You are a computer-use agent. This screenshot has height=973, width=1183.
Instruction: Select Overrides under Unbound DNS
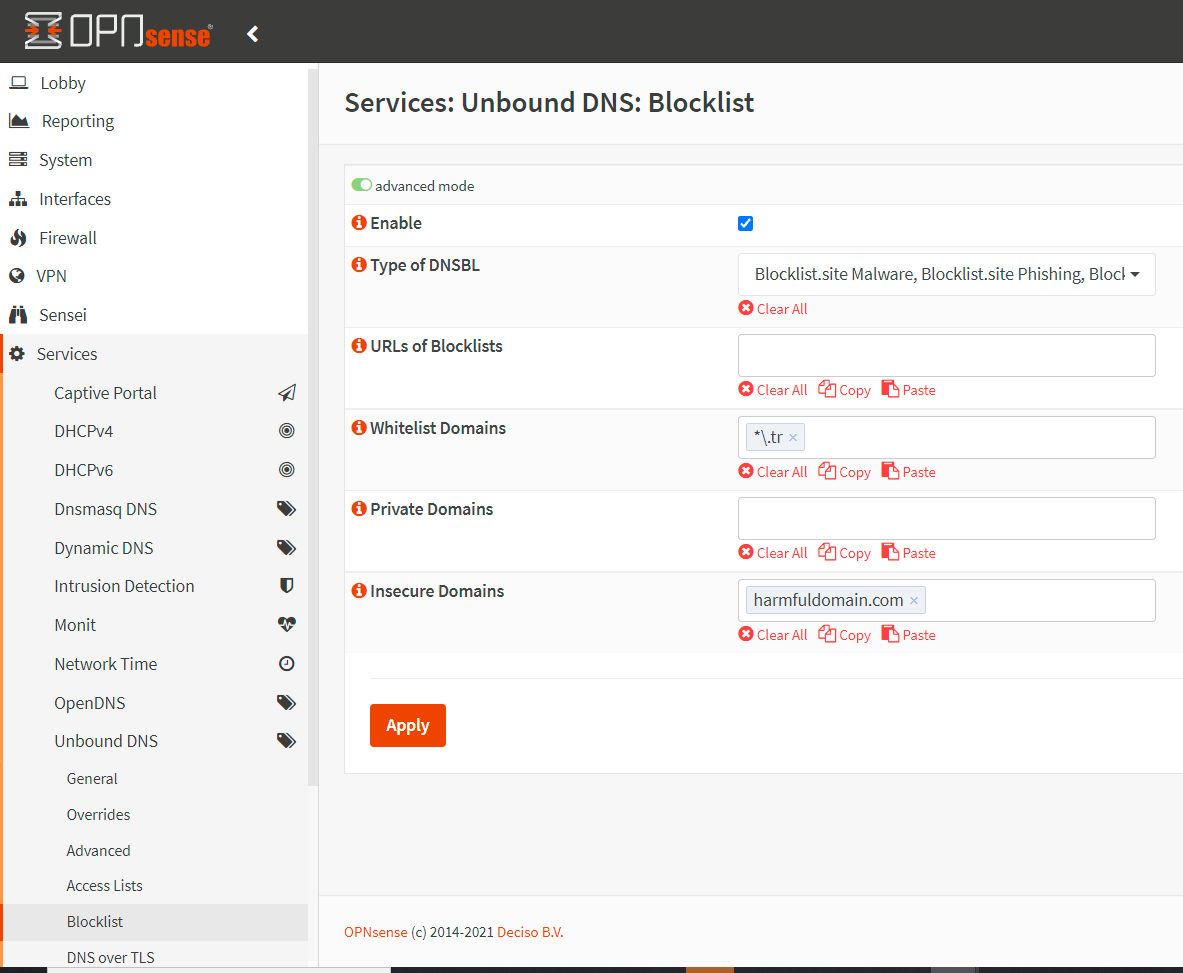[x=98, y=814]
